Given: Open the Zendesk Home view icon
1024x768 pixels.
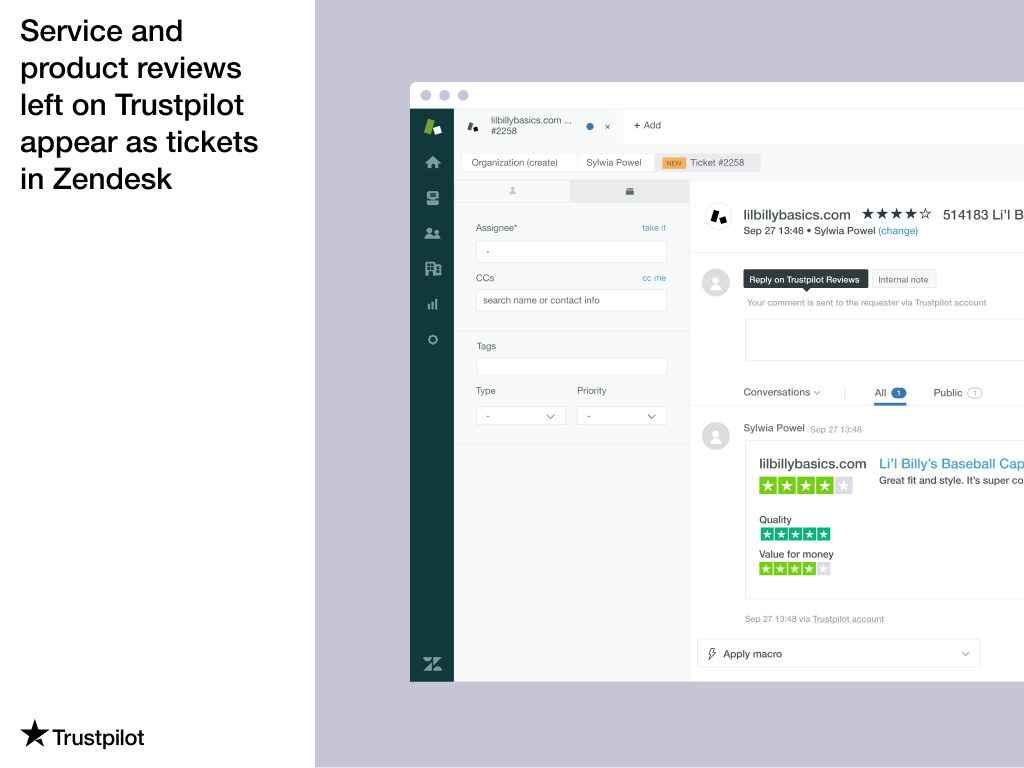Looking at the screenshot, I should 432,161.
